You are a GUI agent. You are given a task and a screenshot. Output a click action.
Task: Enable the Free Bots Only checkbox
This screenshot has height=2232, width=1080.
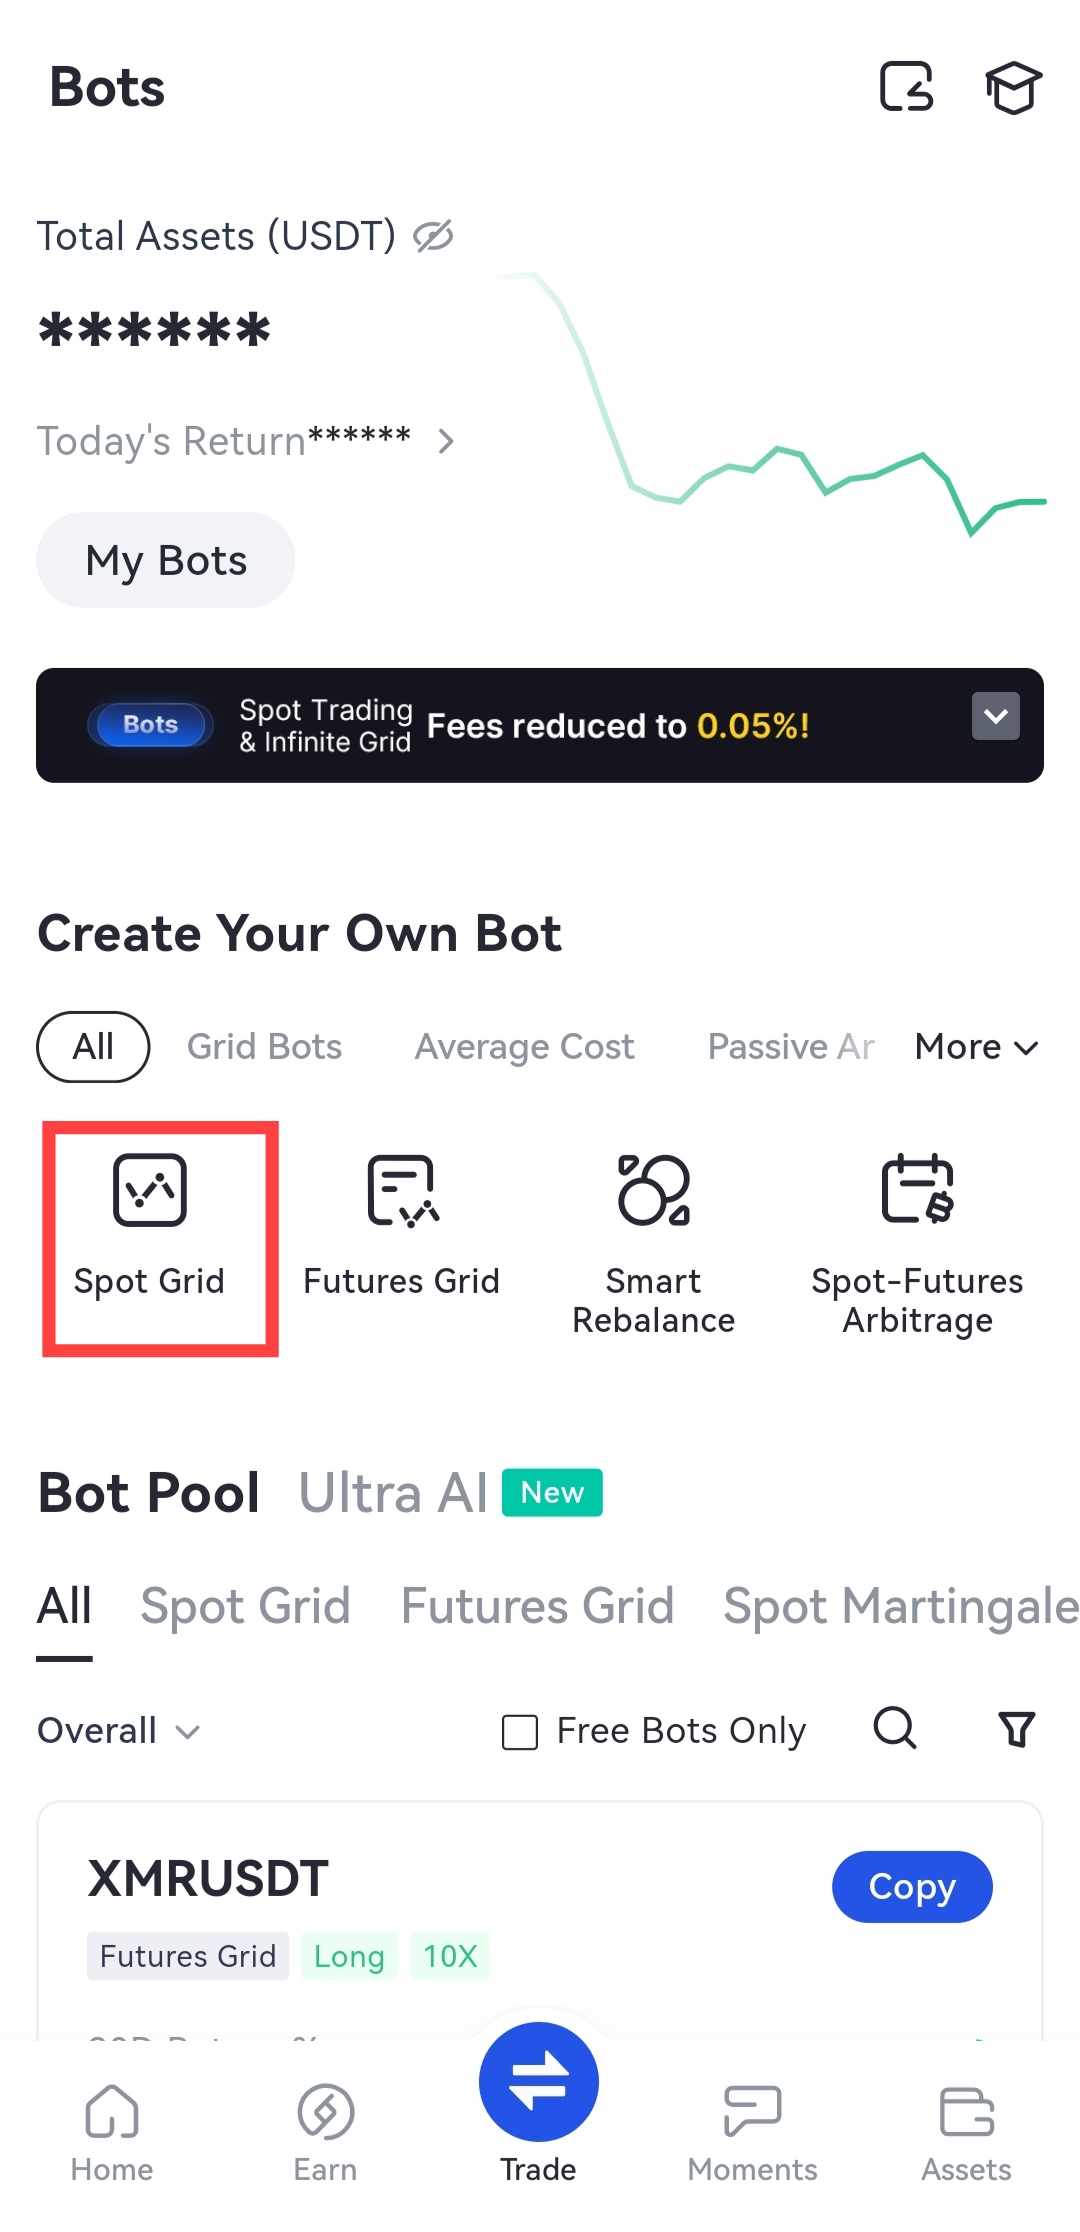click(x=520, y=1732)
